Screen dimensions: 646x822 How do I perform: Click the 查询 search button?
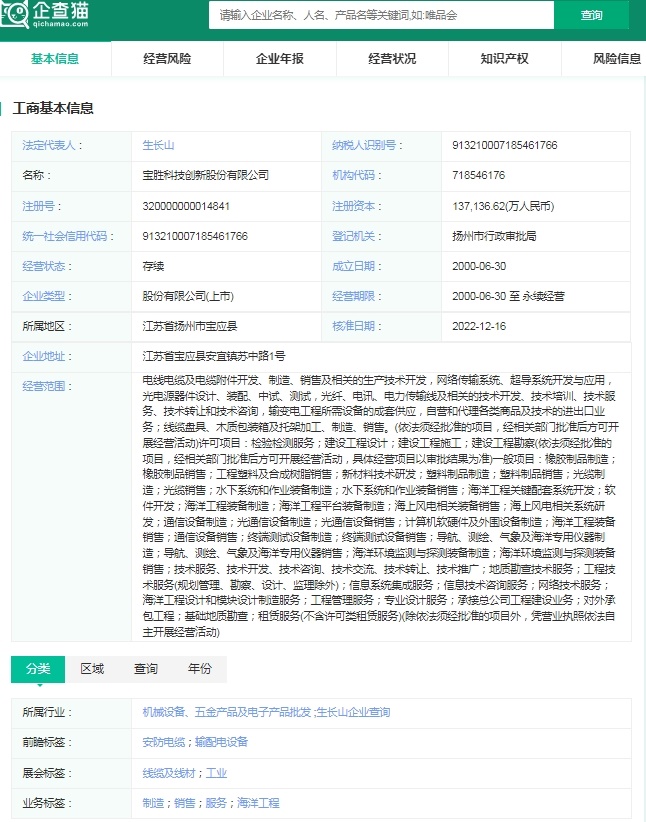click(591, 15)
